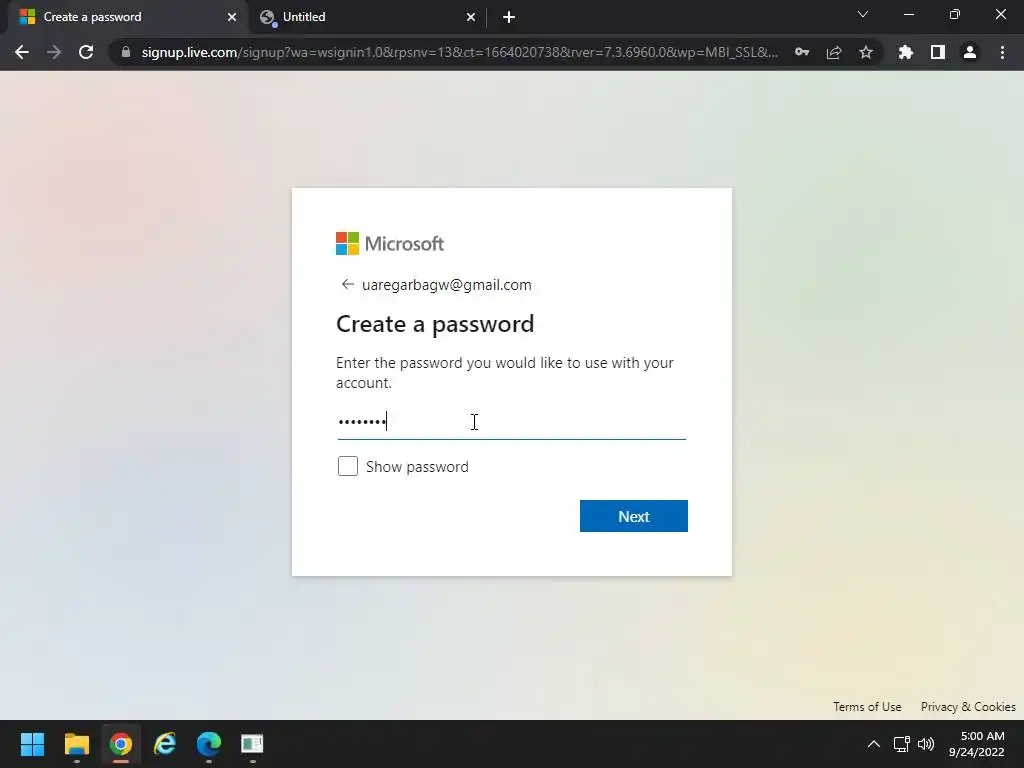Toggle the browser side panel icon

938,52
